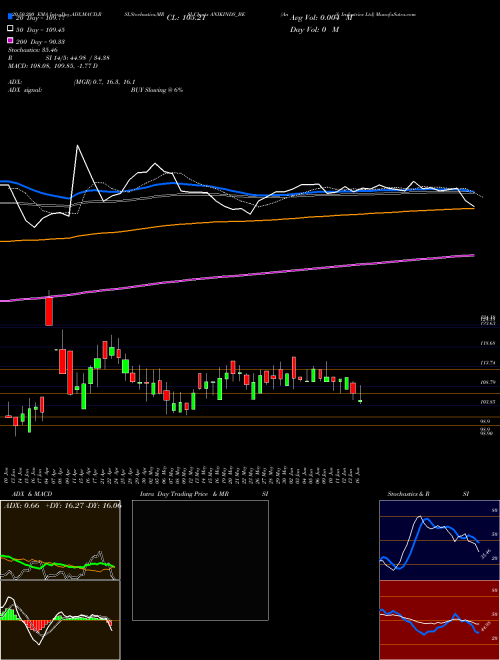The width and height of the screenshot is (500, 660).
Task: Open the empty Intra Day Trading Price panel
Action: pyautogui.click(x=200, y=560)
